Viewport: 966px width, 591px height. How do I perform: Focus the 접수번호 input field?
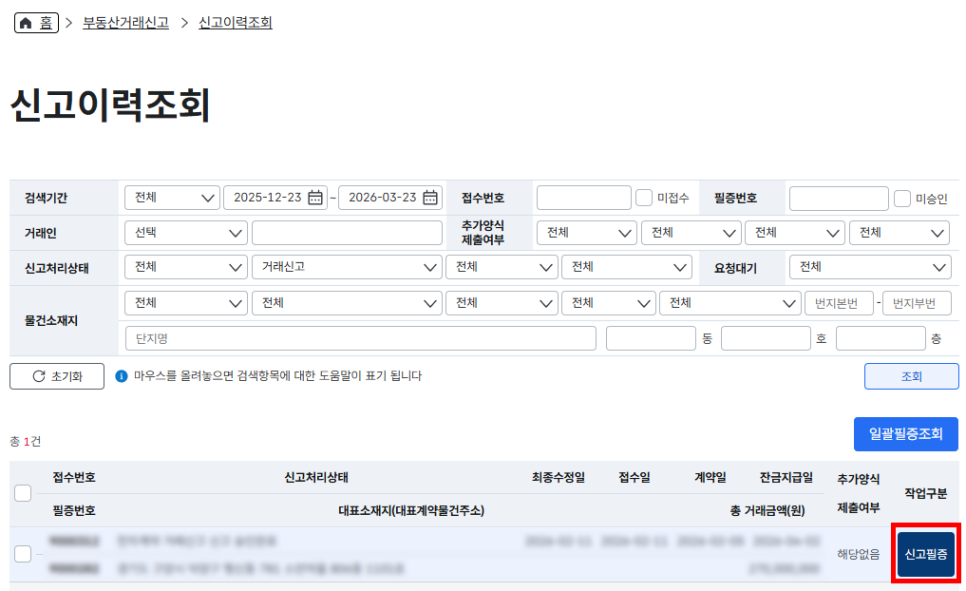click(583, 198)
